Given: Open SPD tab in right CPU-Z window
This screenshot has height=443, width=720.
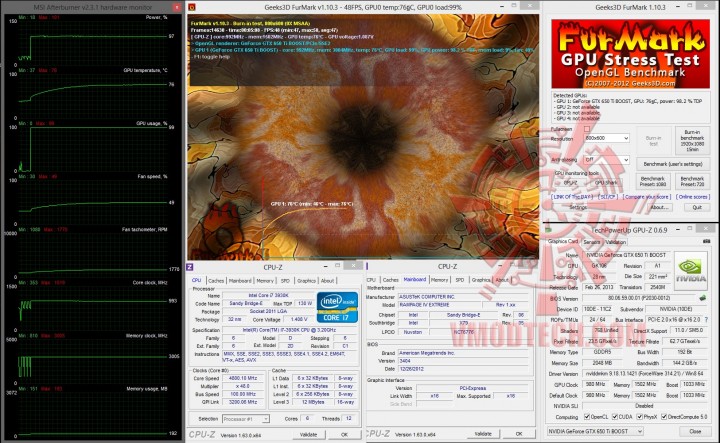Looking at the screenshot, I should (x=460, y=280).
